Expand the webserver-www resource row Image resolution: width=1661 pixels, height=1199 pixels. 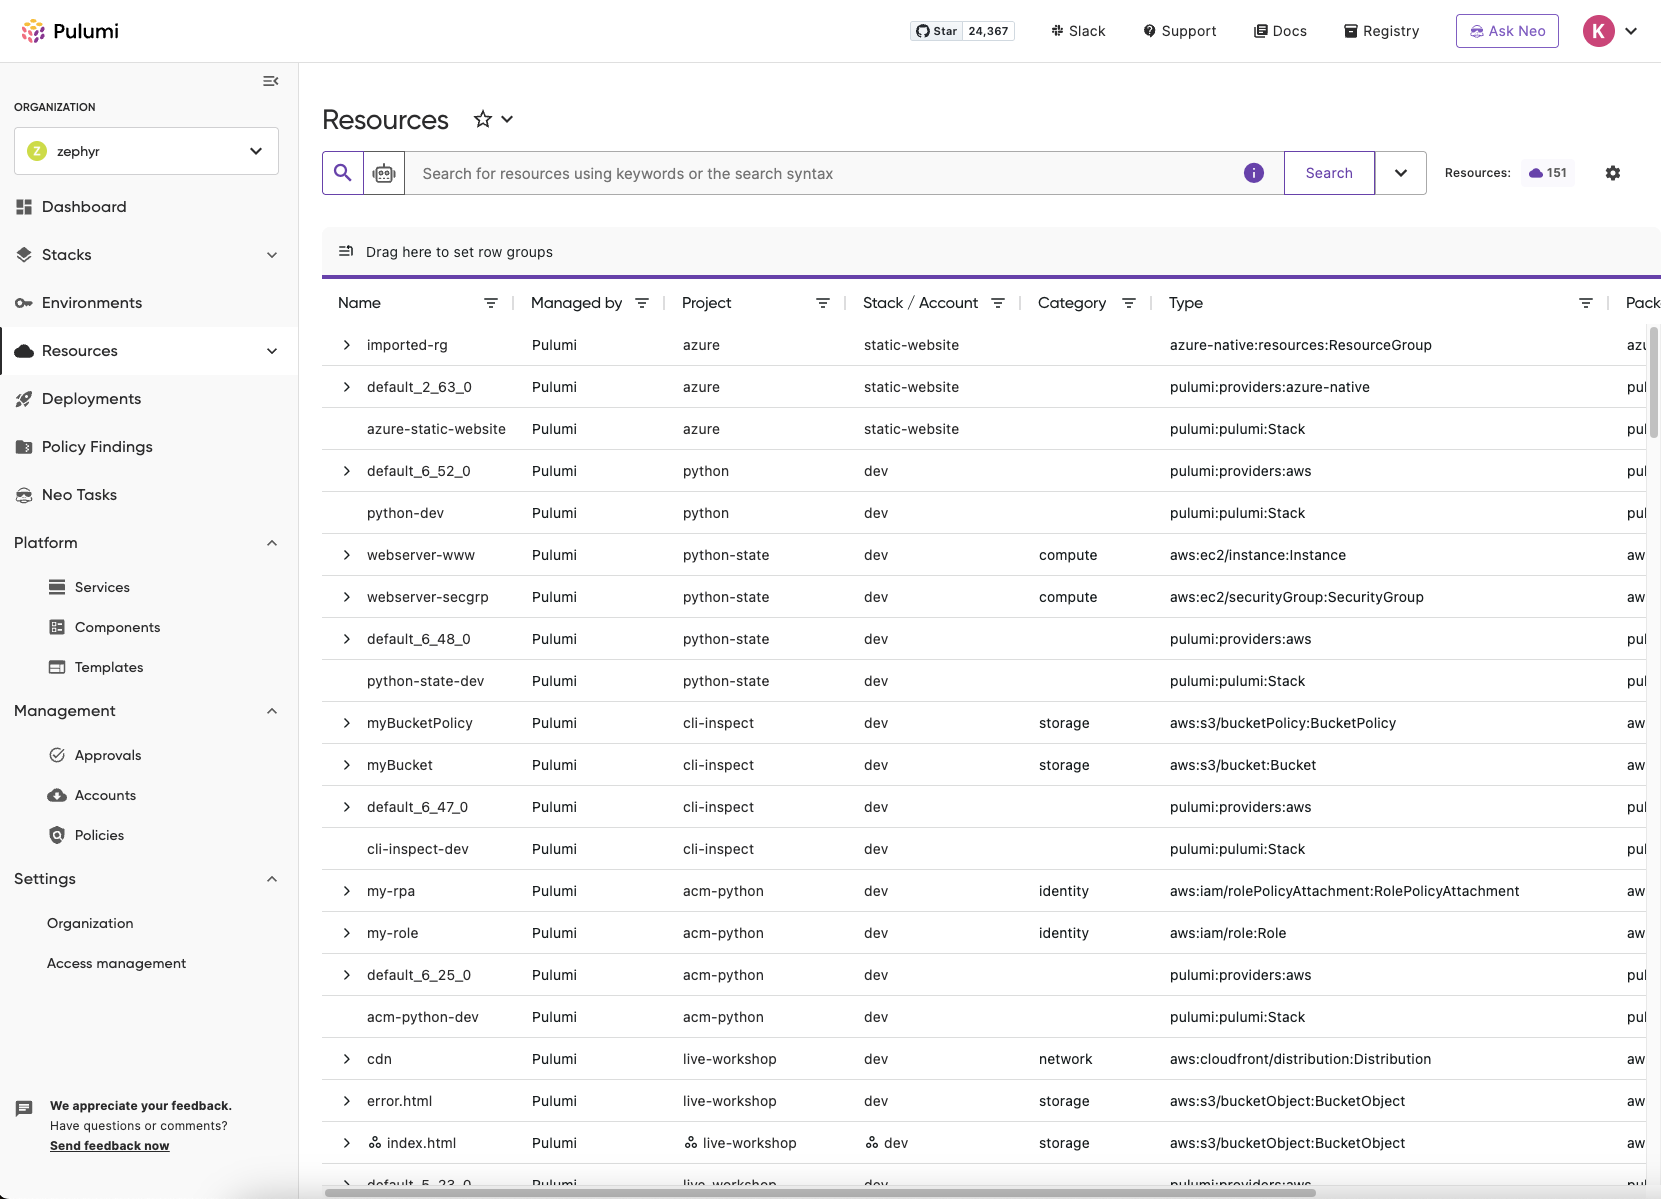[x=346, y=555]
